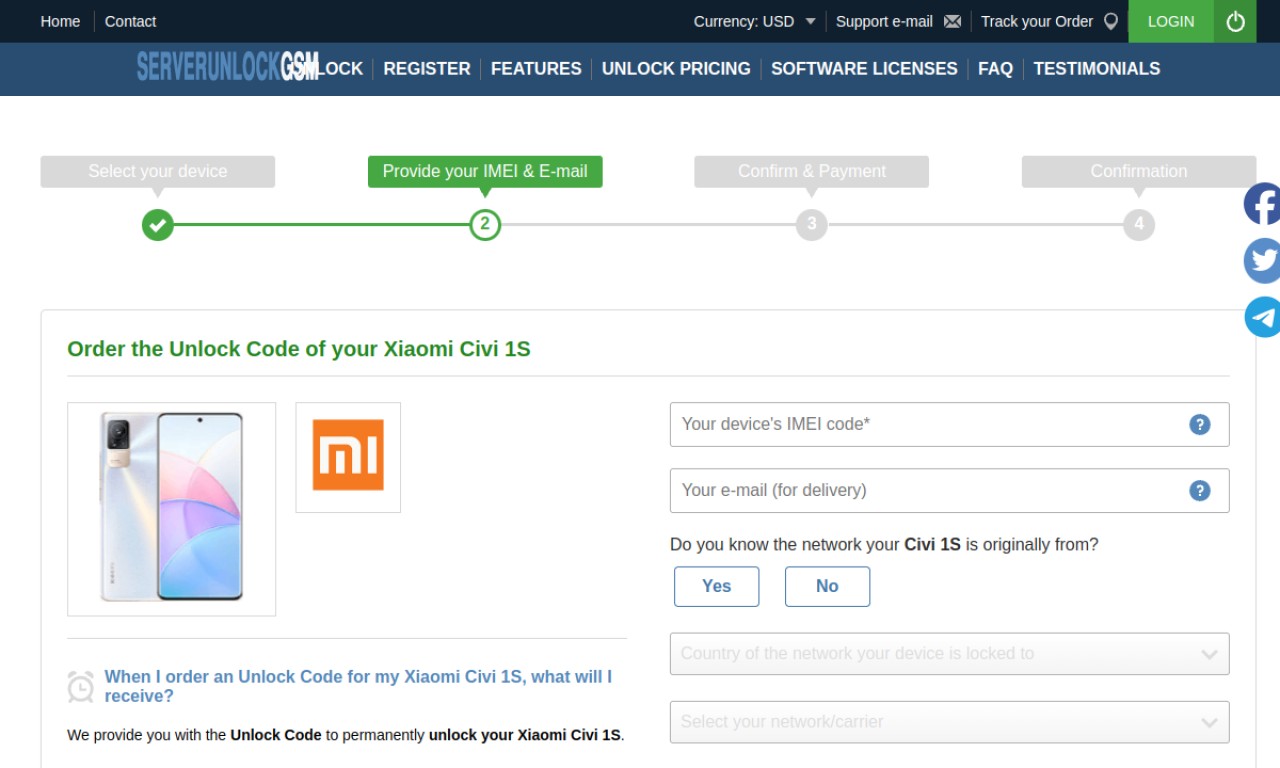The image size is (1280, 768).
Task: Focus the e-mail for delivery field
Action: click(949, 490)
